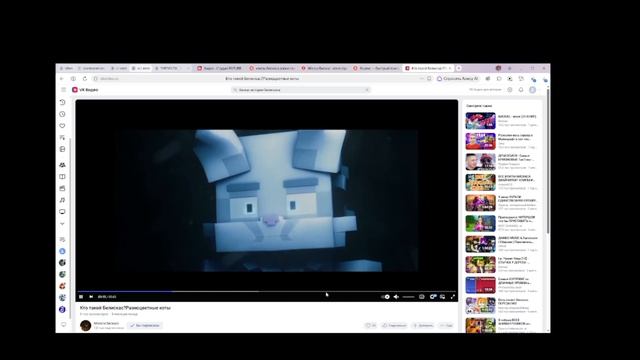Open the third recommended video thumbnail
640x360 pixels.
coord(481,162)
